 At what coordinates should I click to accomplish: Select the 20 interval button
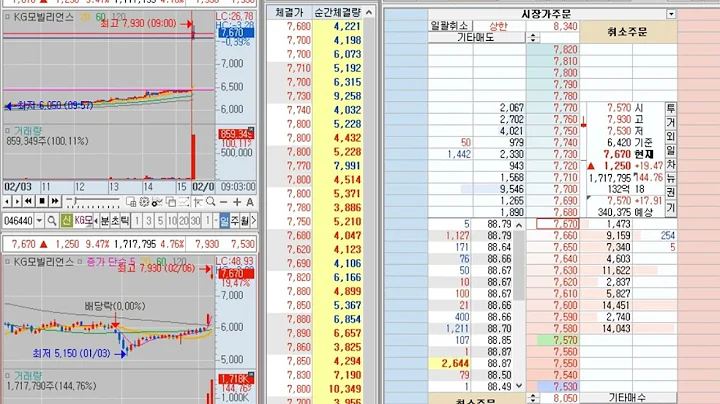pos(184,221)
